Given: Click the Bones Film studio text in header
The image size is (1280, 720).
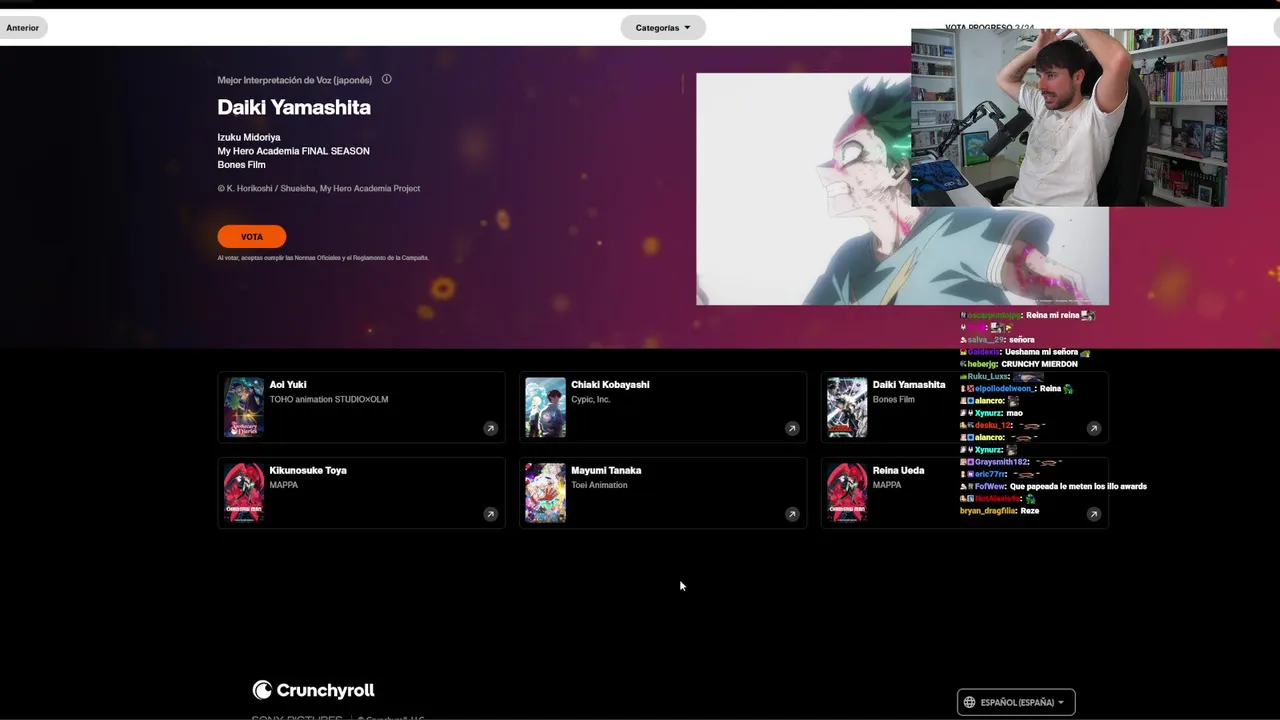Looking at the screenshot, I should coord(241,165).
